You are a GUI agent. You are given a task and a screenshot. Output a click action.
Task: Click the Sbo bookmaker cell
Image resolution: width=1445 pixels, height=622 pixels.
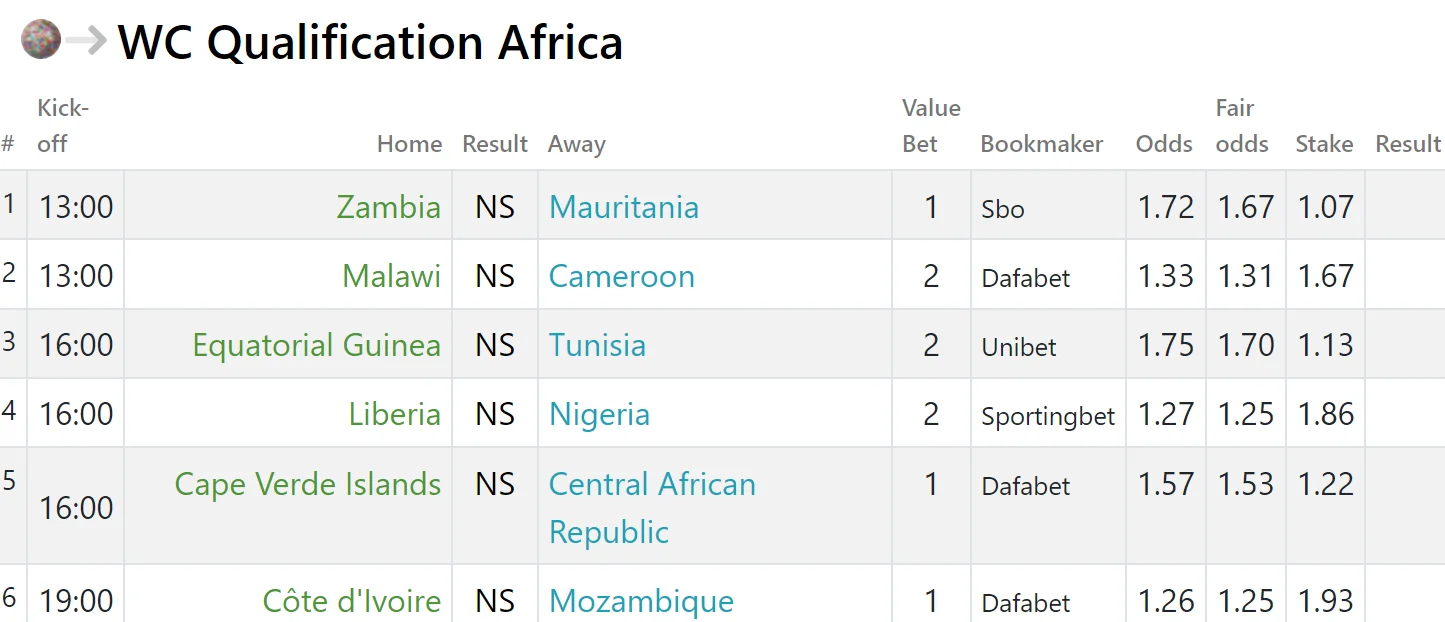(1003, 209)
